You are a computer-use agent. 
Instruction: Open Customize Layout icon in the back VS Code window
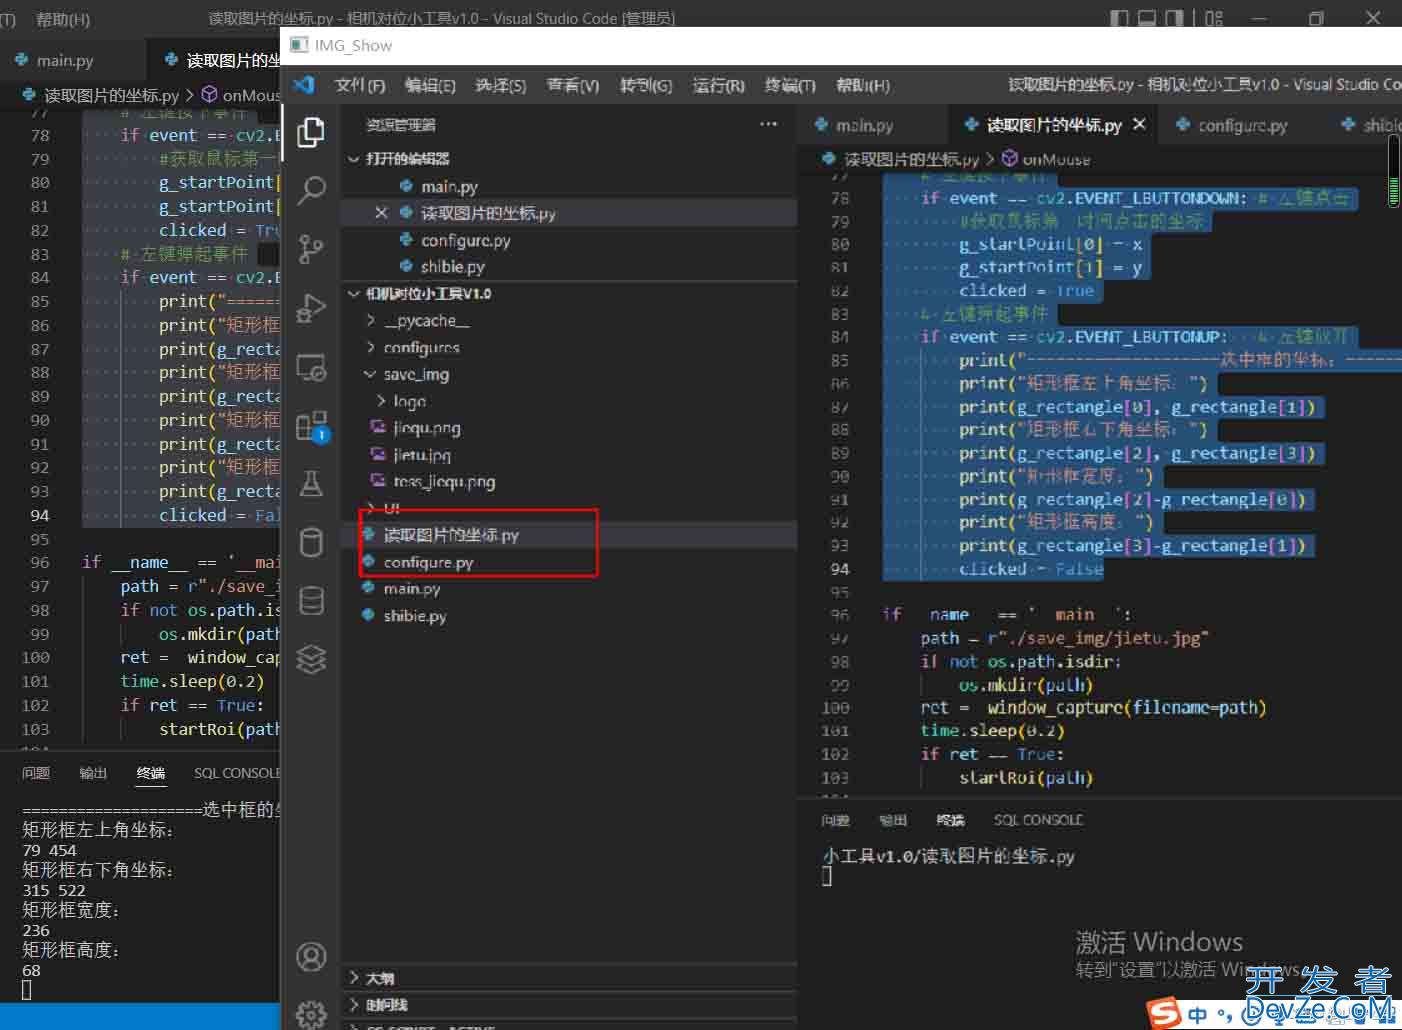click(x=1214, y=18)
